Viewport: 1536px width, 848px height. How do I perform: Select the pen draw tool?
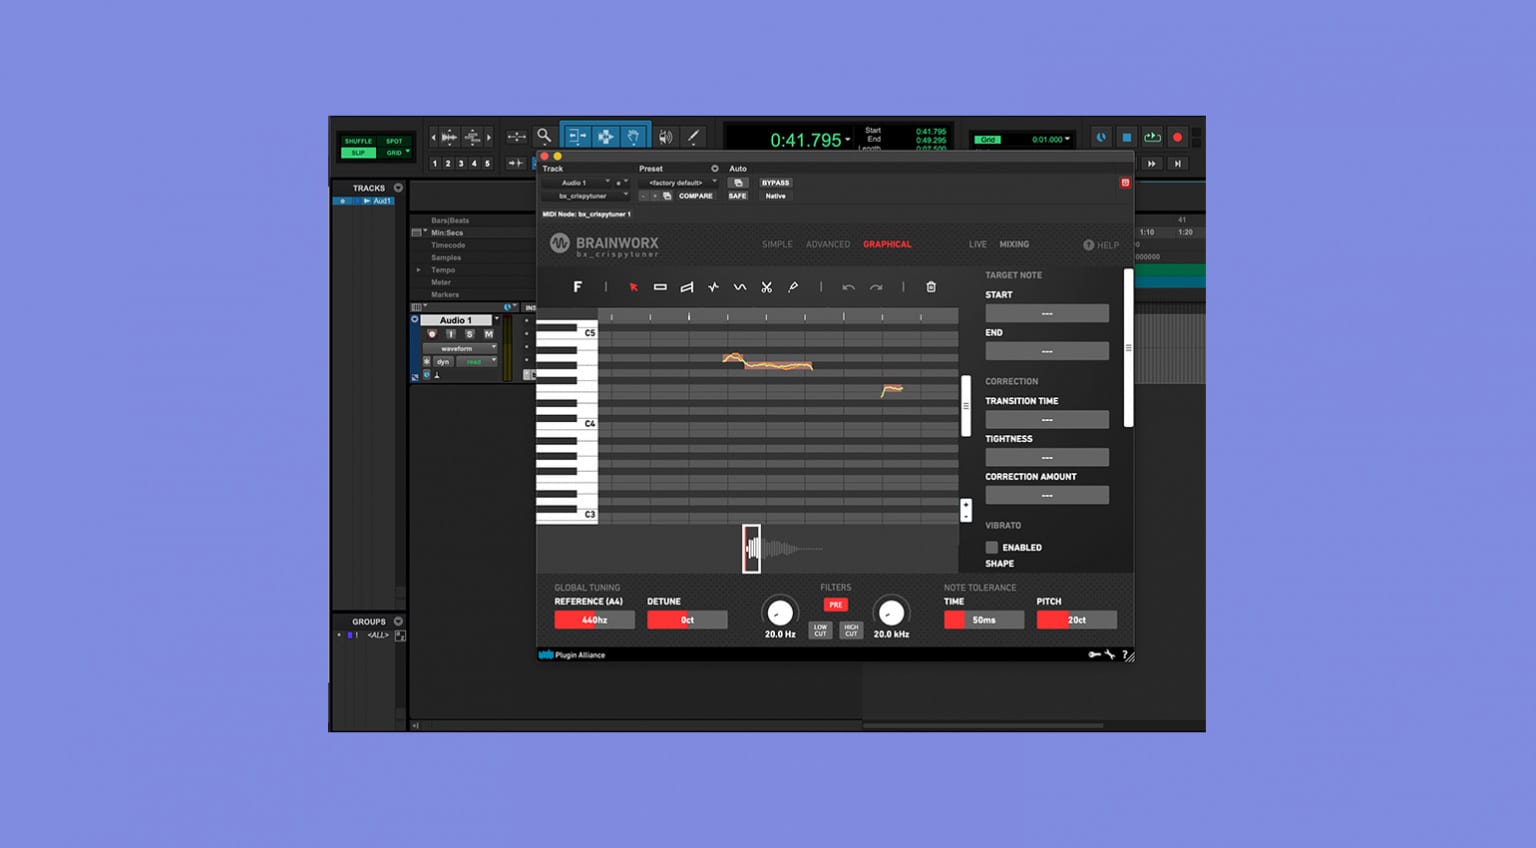tap(793, 287)
